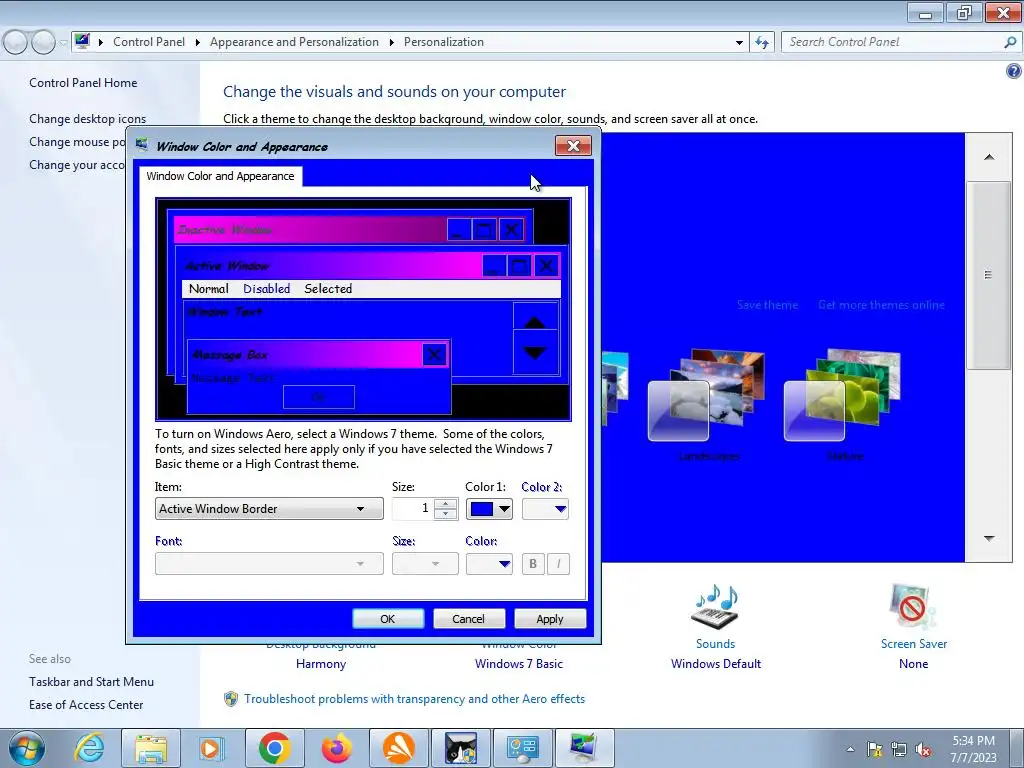Click the Cancel button
The height and width of the screenshot is (768, 1024).
pyautogui.click(x=469, y=618)
